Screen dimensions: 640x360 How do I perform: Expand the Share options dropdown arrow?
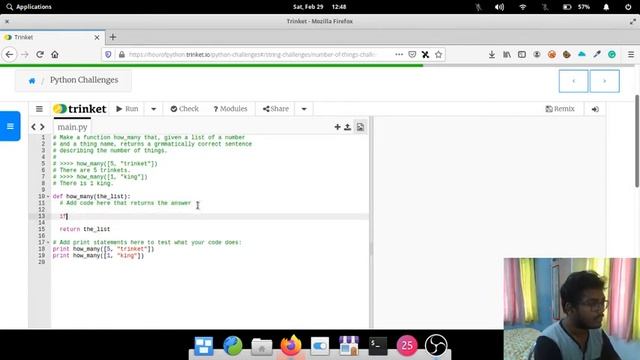[x=304, y=109]
